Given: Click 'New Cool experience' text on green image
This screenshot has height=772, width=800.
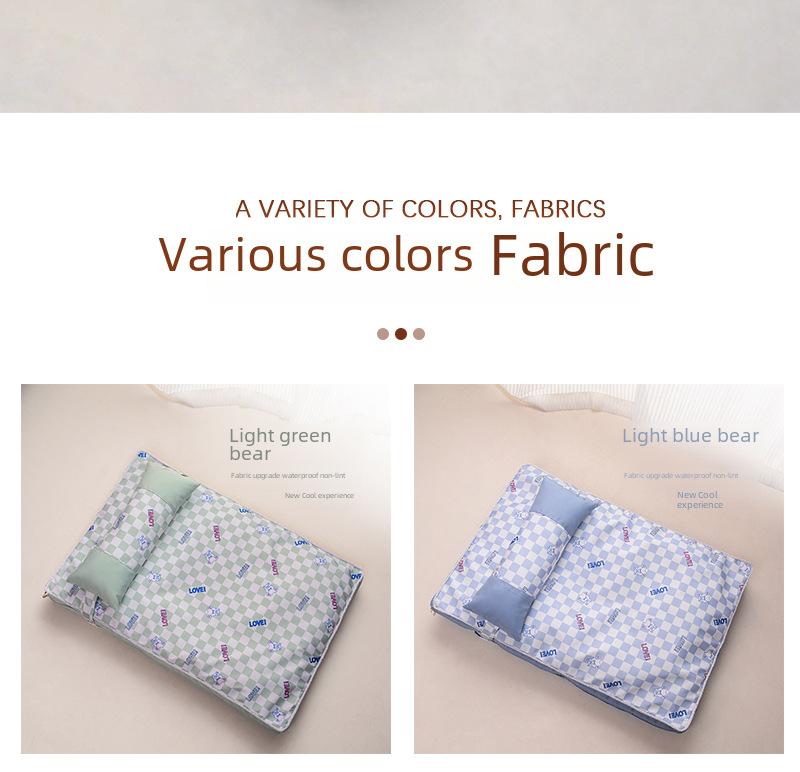Looking at the screenshot, I should click(x=319, y=495).
